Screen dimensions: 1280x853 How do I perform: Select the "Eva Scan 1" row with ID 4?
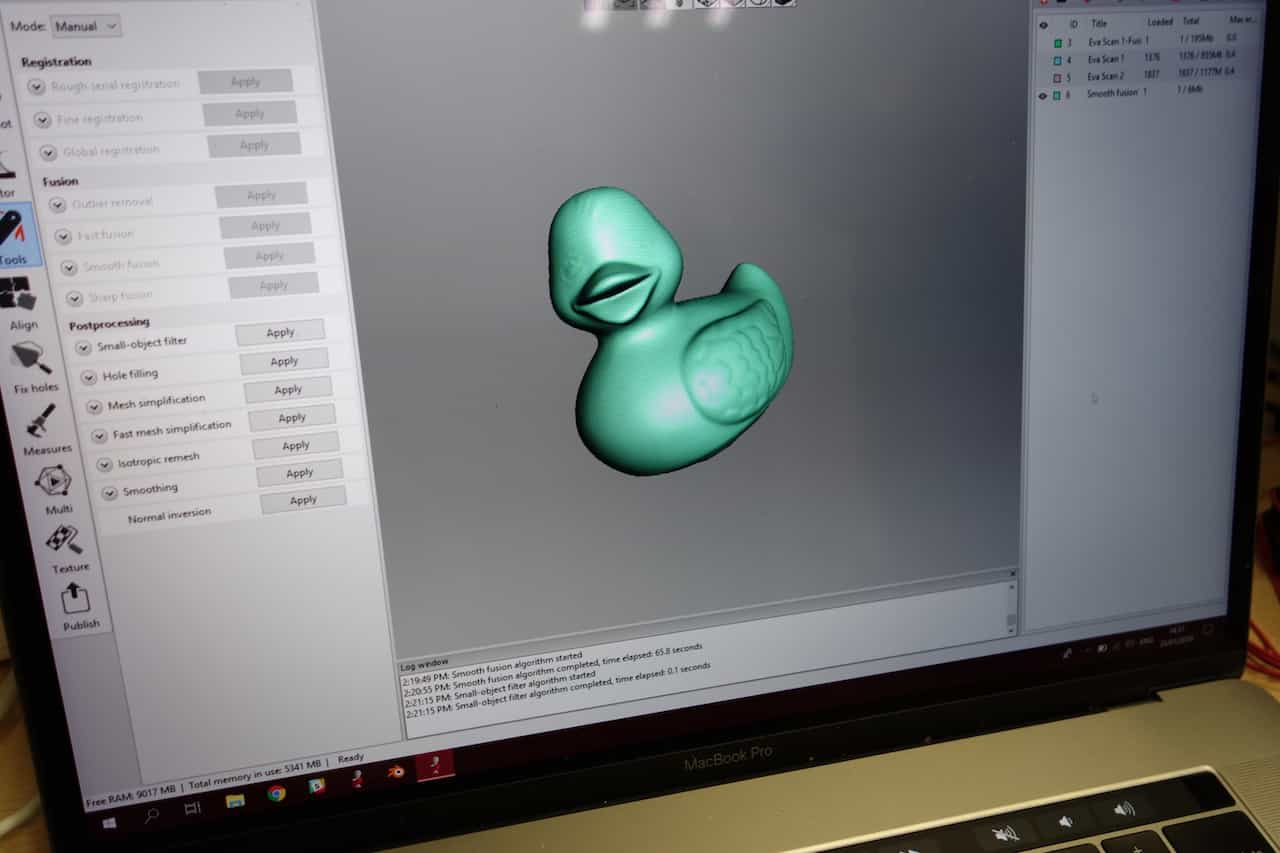(x=1106, y=59)
